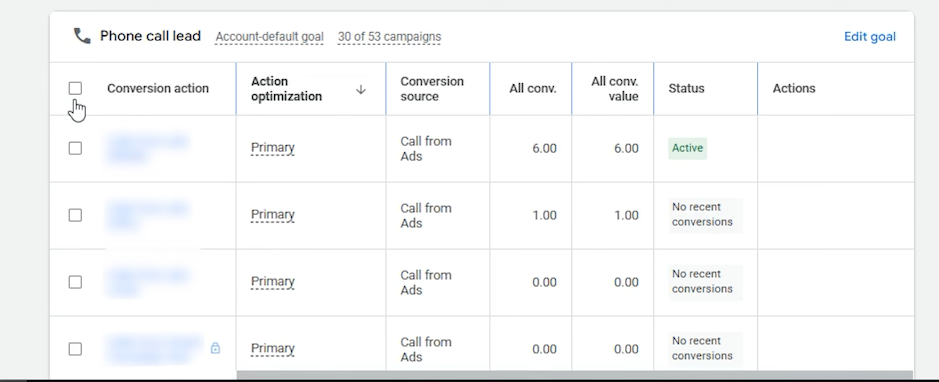Open Primary setting in the first row

(x=272, y=148)
